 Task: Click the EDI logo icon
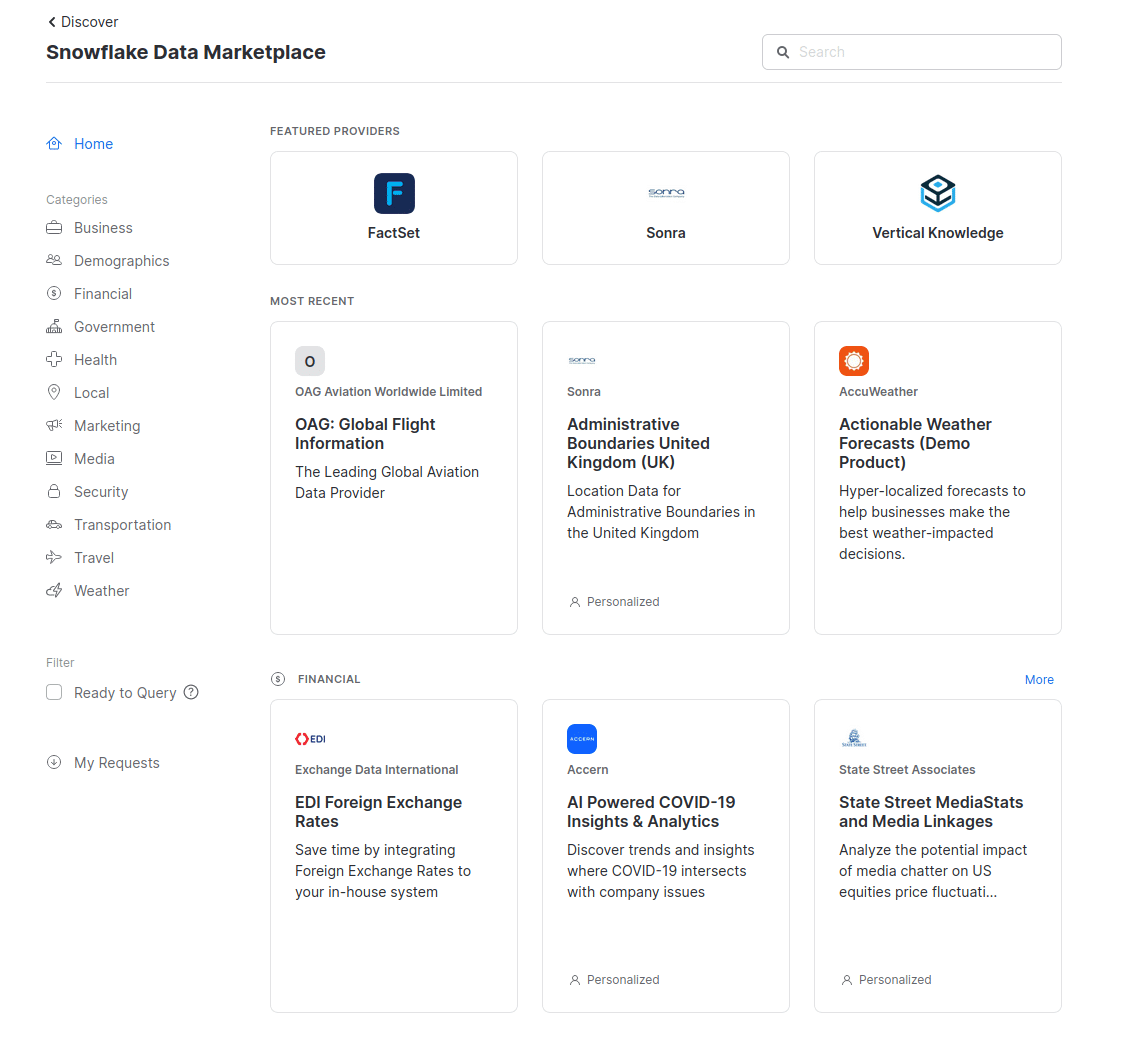coord(310,739)
